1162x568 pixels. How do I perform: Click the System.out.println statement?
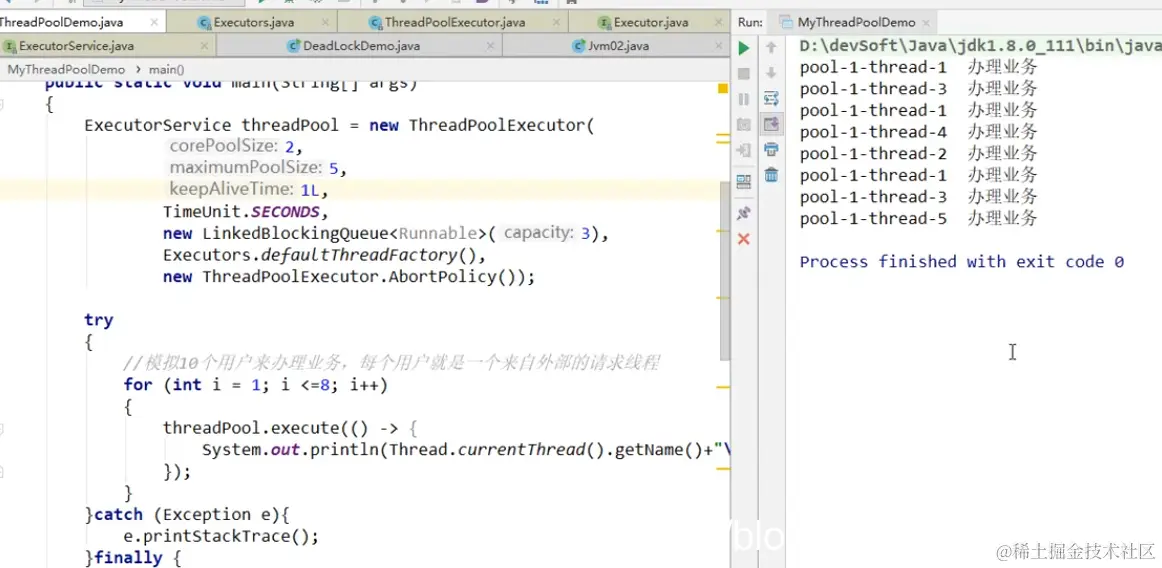coord(467,450)
